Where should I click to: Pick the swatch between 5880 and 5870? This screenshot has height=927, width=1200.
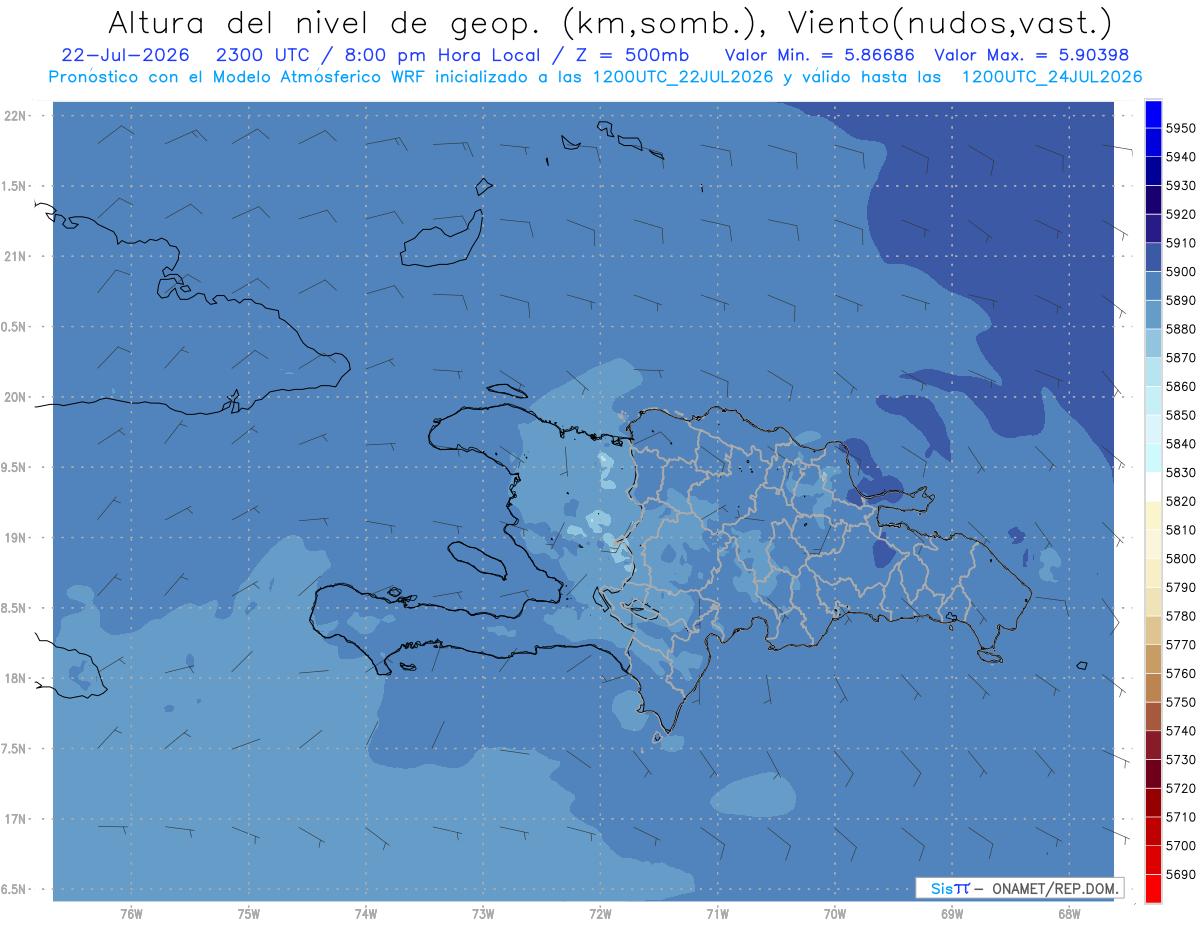click(x=1152, y=343)
